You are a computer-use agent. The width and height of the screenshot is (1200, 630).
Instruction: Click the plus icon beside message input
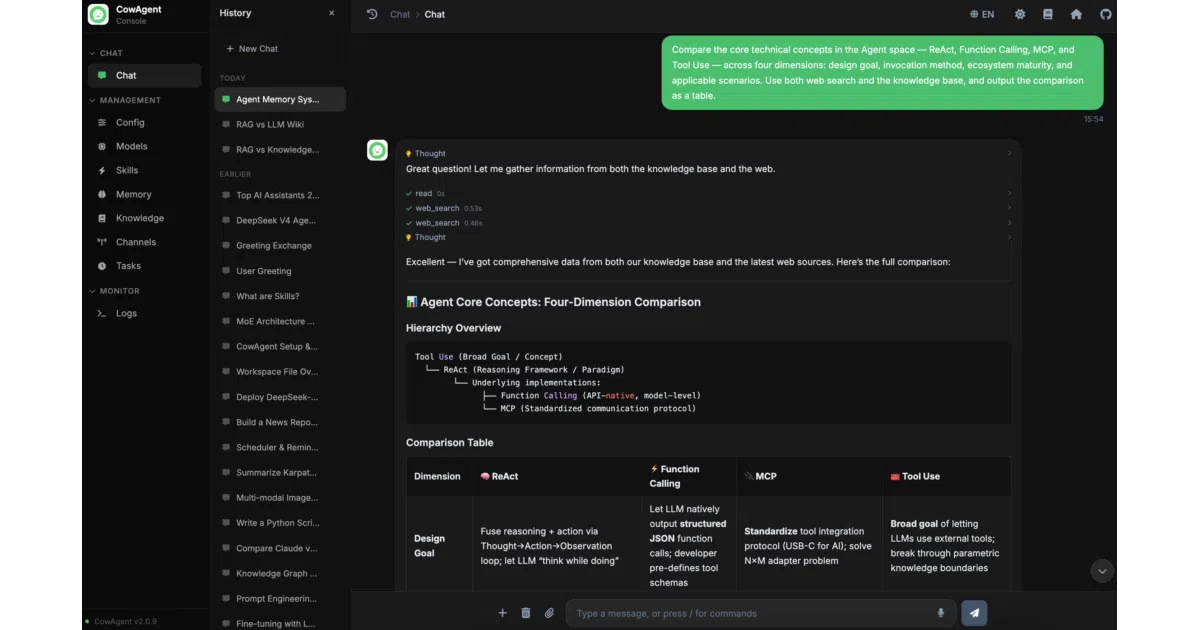coord(503,613)
